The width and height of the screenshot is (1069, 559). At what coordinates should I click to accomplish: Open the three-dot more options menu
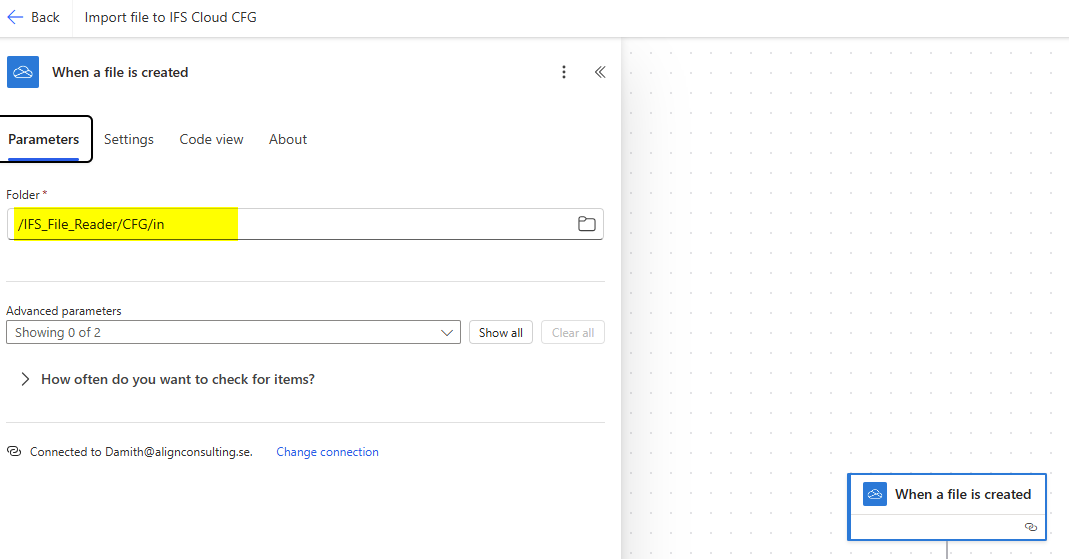[564, 72]
